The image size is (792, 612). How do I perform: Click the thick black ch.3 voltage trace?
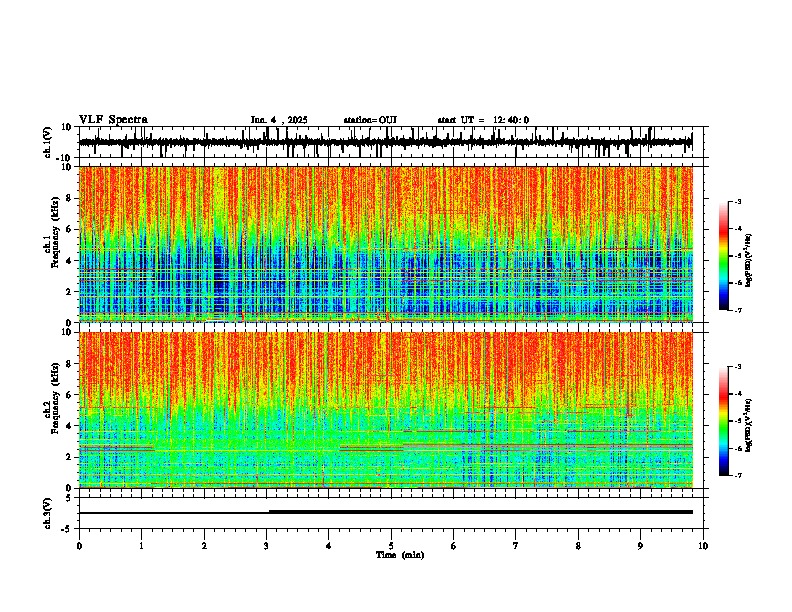coord(386,512)
